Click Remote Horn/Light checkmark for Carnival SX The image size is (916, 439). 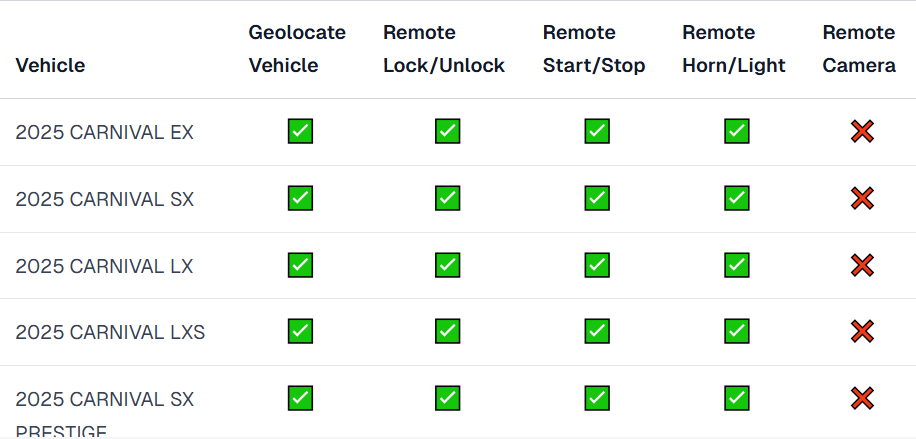click(737, 198)
